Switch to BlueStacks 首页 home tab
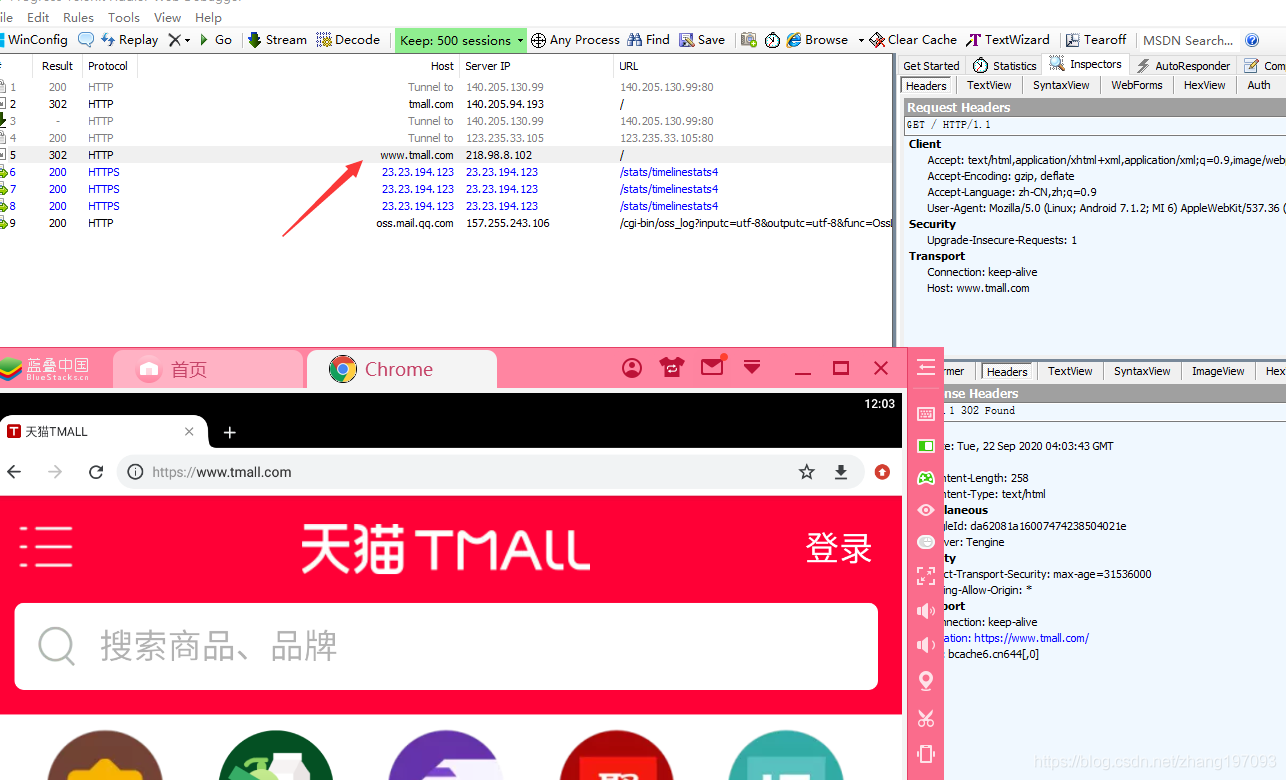Viewport: 1286px width, 780px height. click(207, 369)
